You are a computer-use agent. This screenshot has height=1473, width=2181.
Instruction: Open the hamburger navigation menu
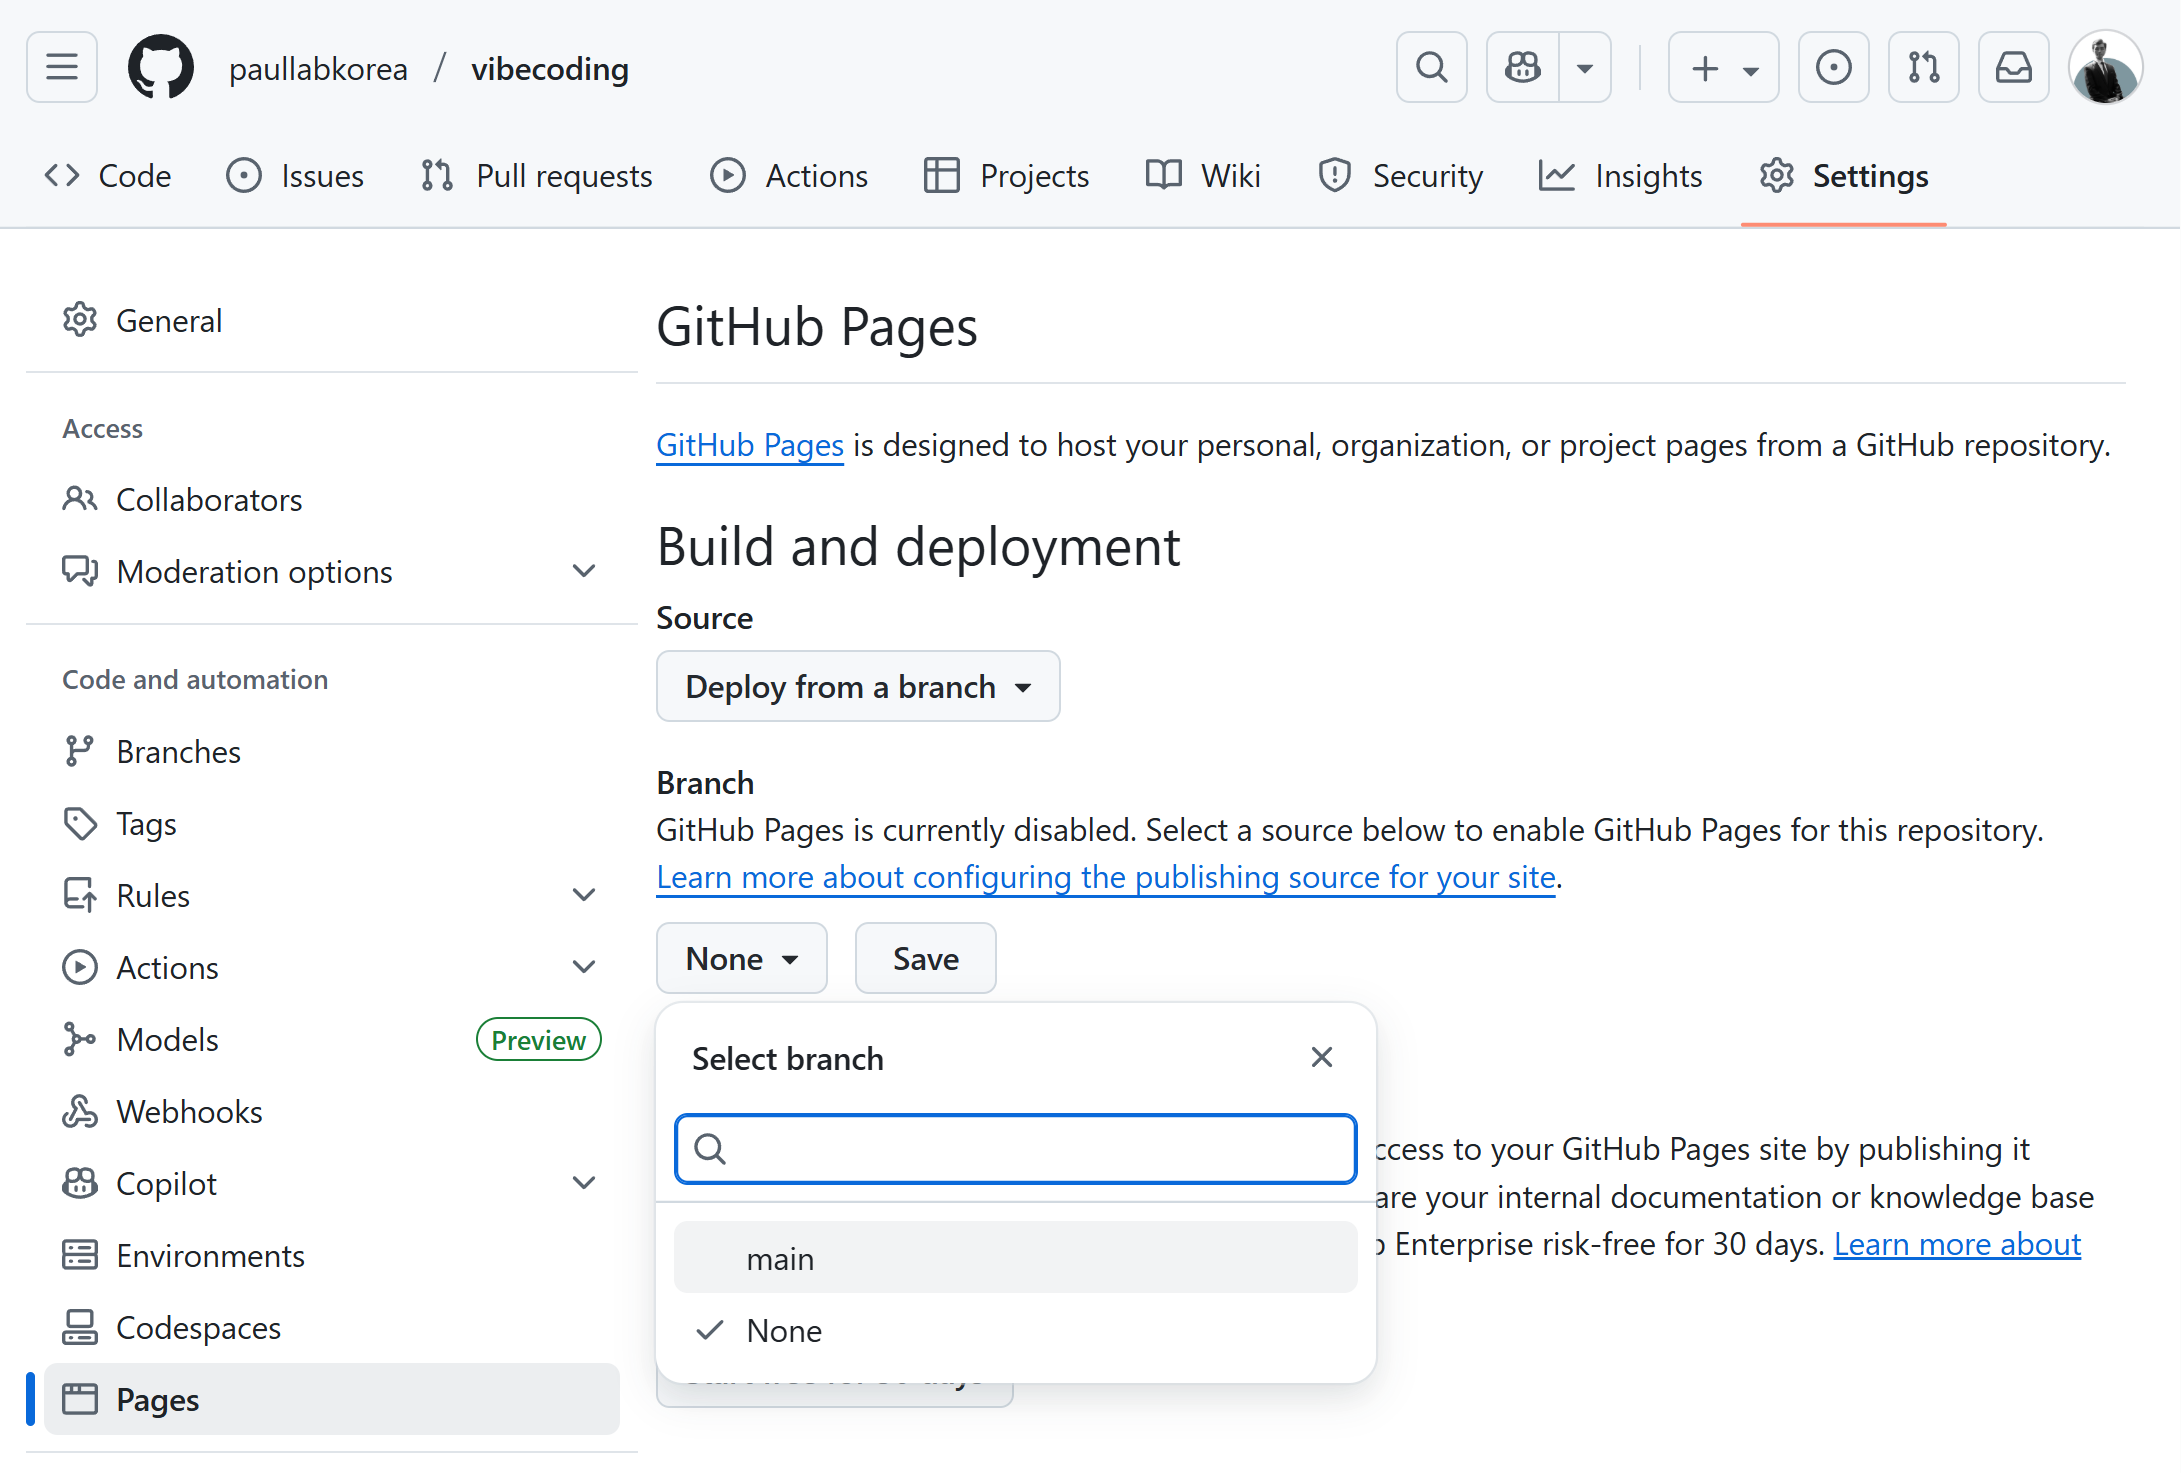62,68
